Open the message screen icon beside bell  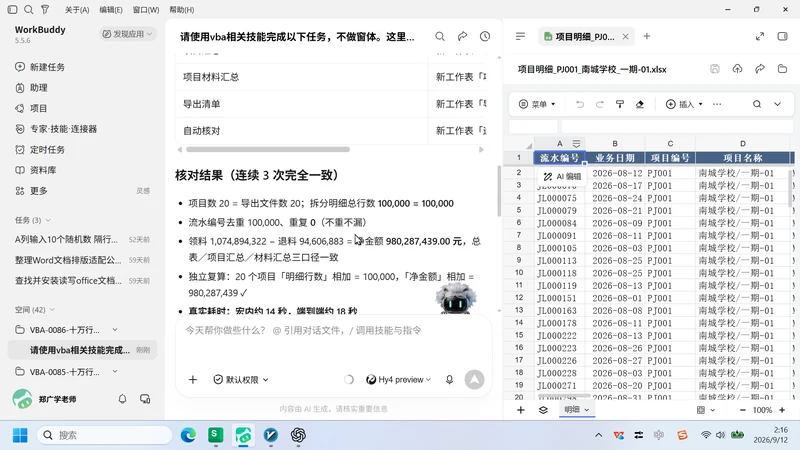[x=145, y=399]
